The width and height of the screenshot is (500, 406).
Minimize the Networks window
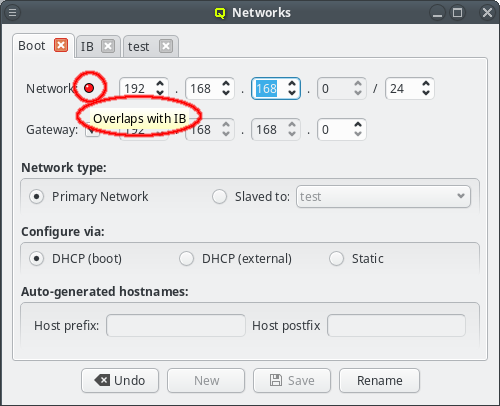(x=437, y=13)
